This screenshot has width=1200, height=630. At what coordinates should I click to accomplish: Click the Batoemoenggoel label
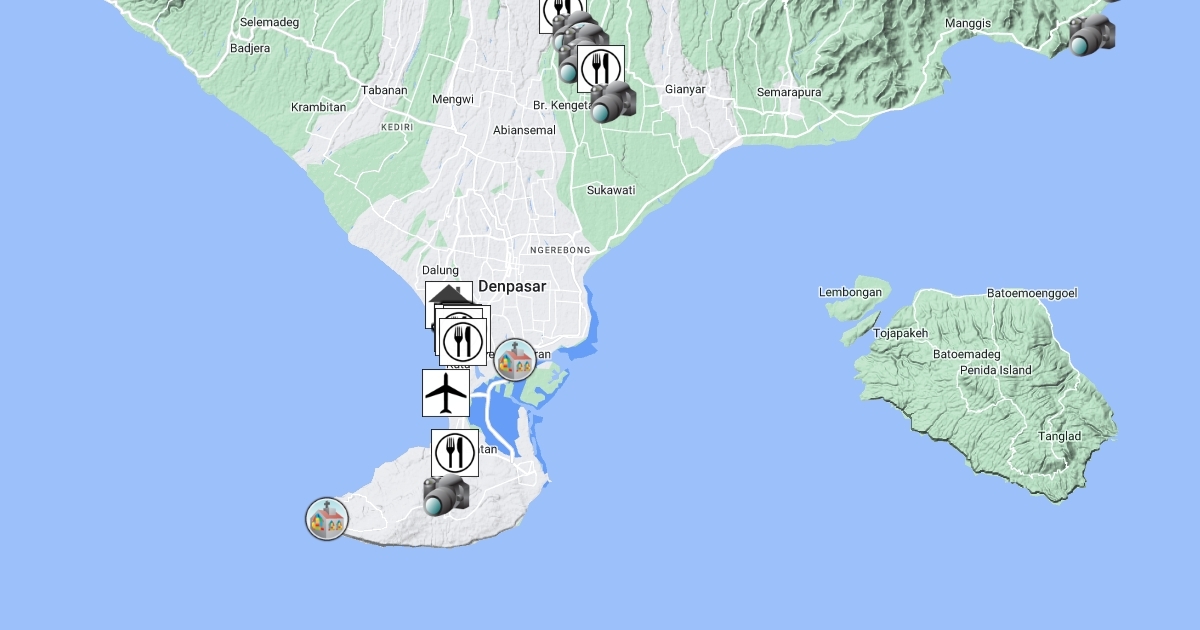pos(1032,293)
